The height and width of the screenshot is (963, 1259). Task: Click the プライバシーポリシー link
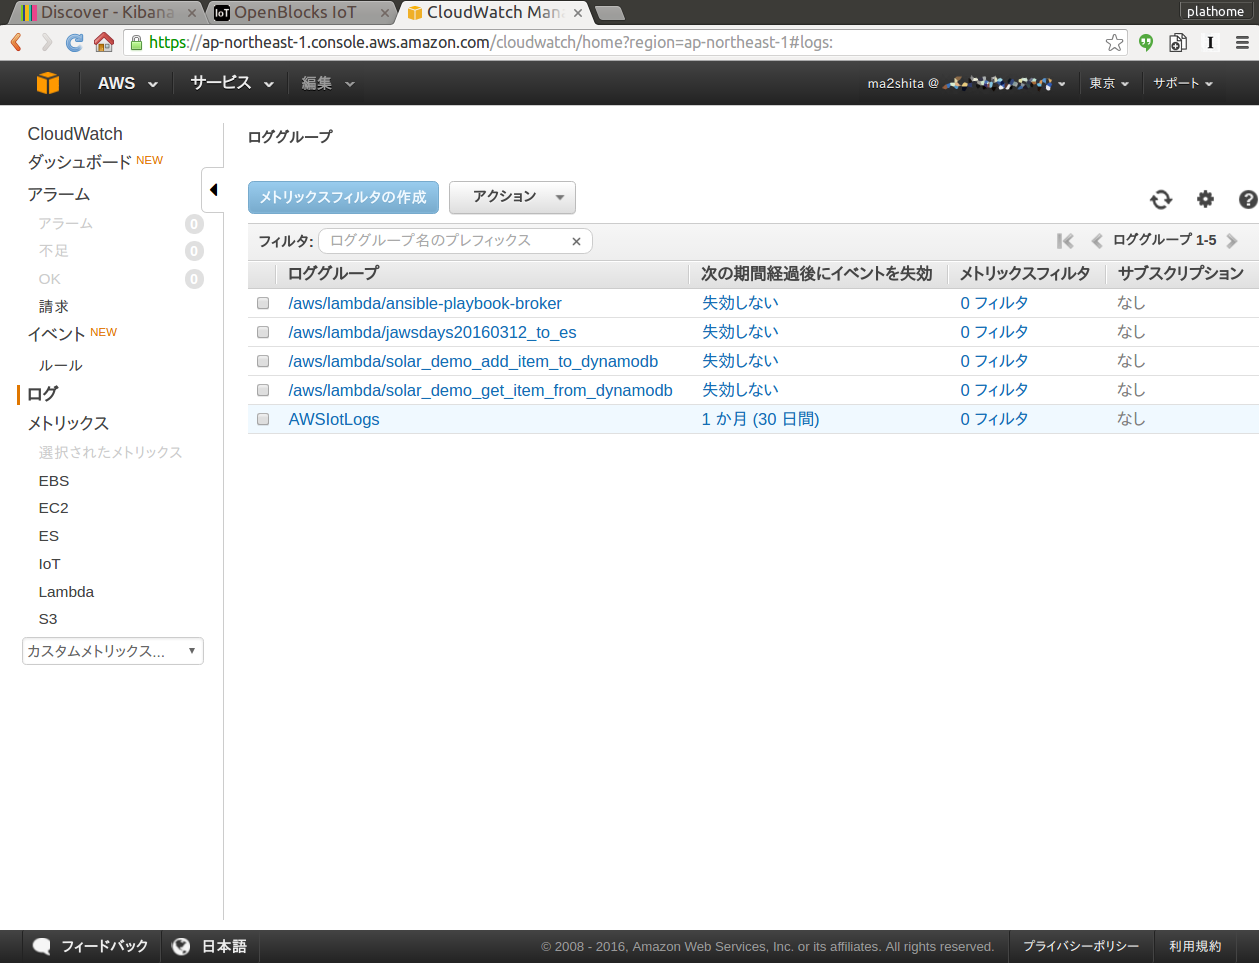(1081, 946)
